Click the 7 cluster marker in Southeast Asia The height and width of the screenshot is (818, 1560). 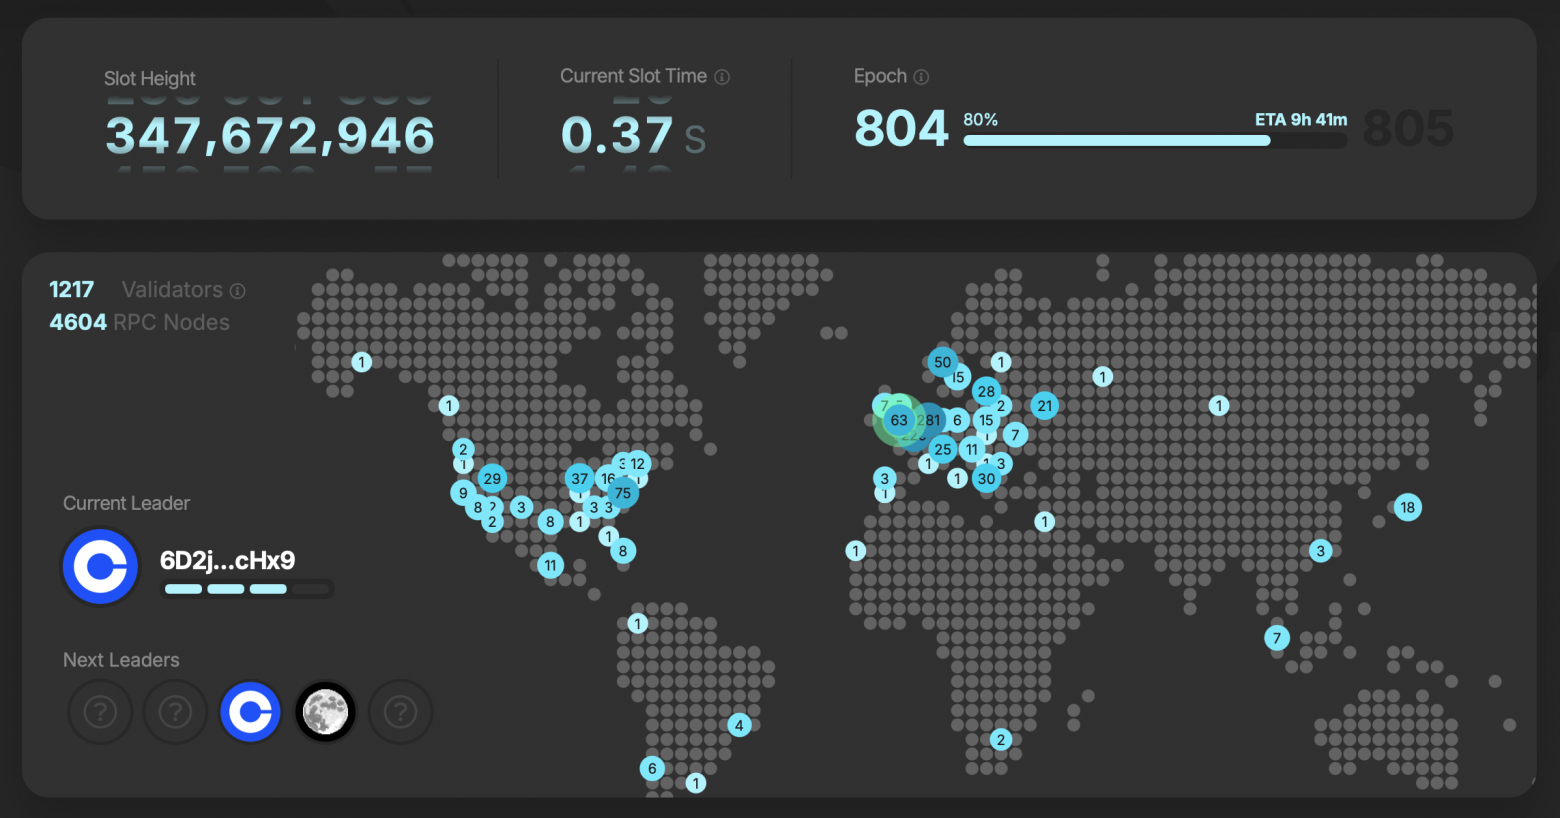pyautogui.click(x=1276, y=638)
